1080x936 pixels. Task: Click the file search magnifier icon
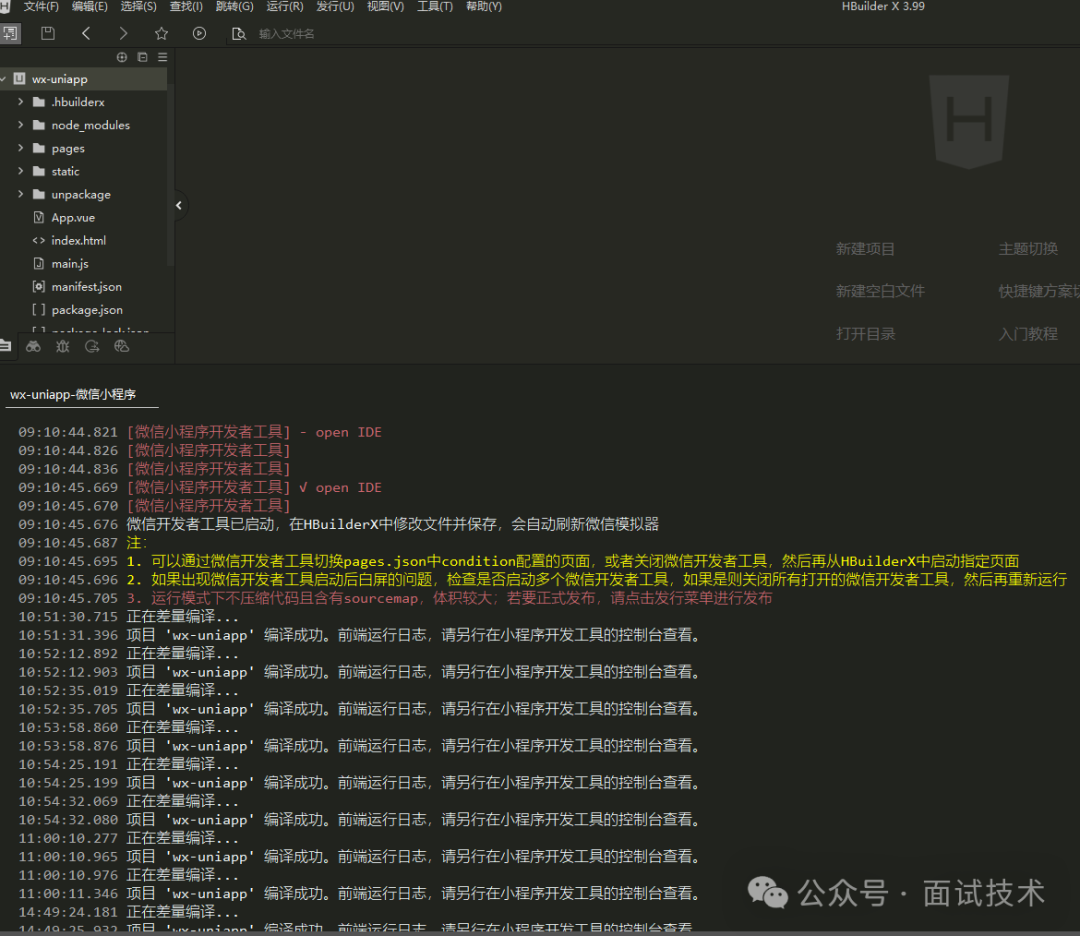(238, 34)
